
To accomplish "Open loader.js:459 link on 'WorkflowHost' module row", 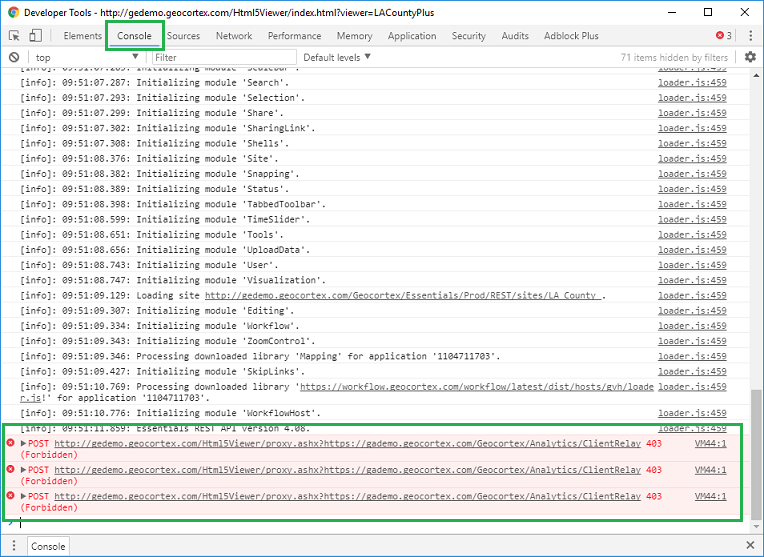I will coord(692,413).
